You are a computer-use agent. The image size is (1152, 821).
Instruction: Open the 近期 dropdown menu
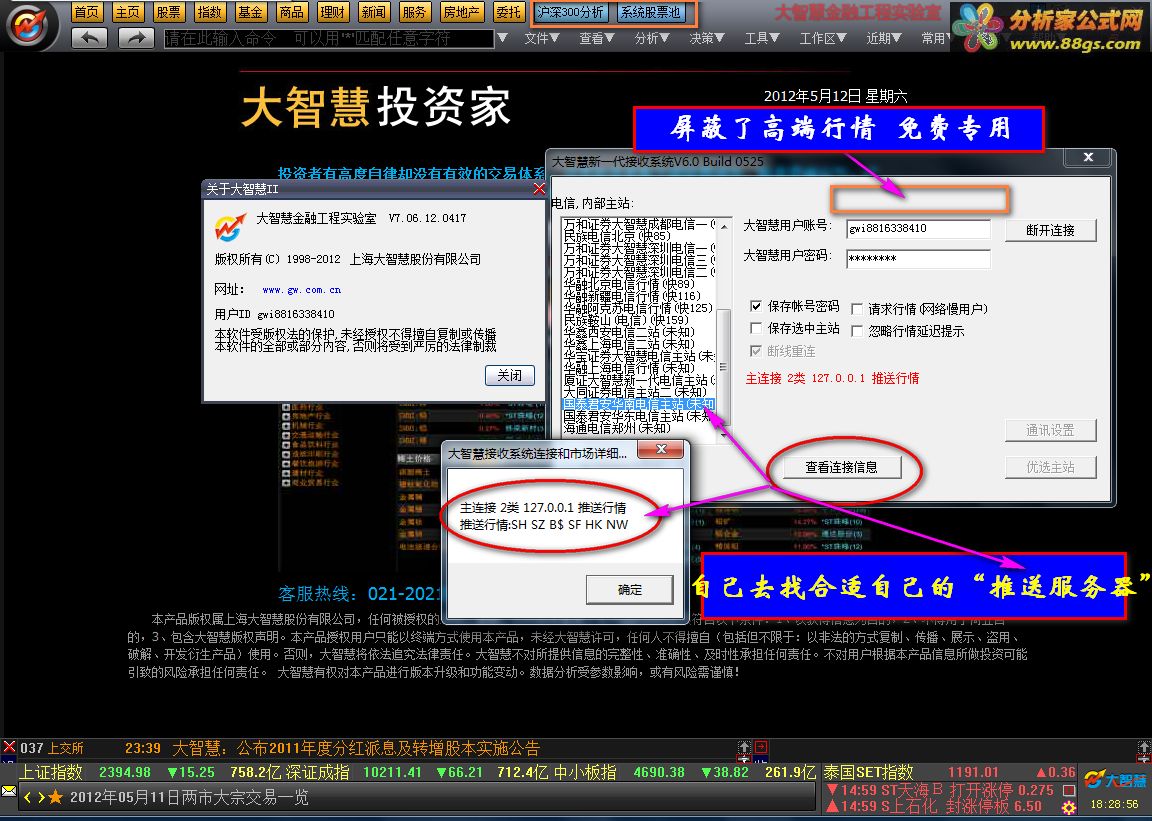click(883, 38)
